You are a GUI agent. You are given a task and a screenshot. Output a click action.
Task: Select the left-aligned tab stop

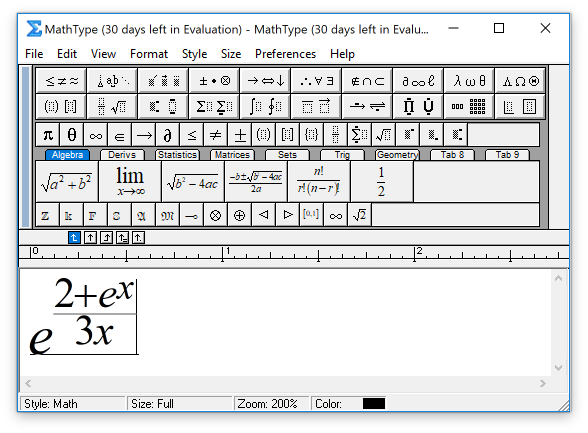click(x=74, y=237)
